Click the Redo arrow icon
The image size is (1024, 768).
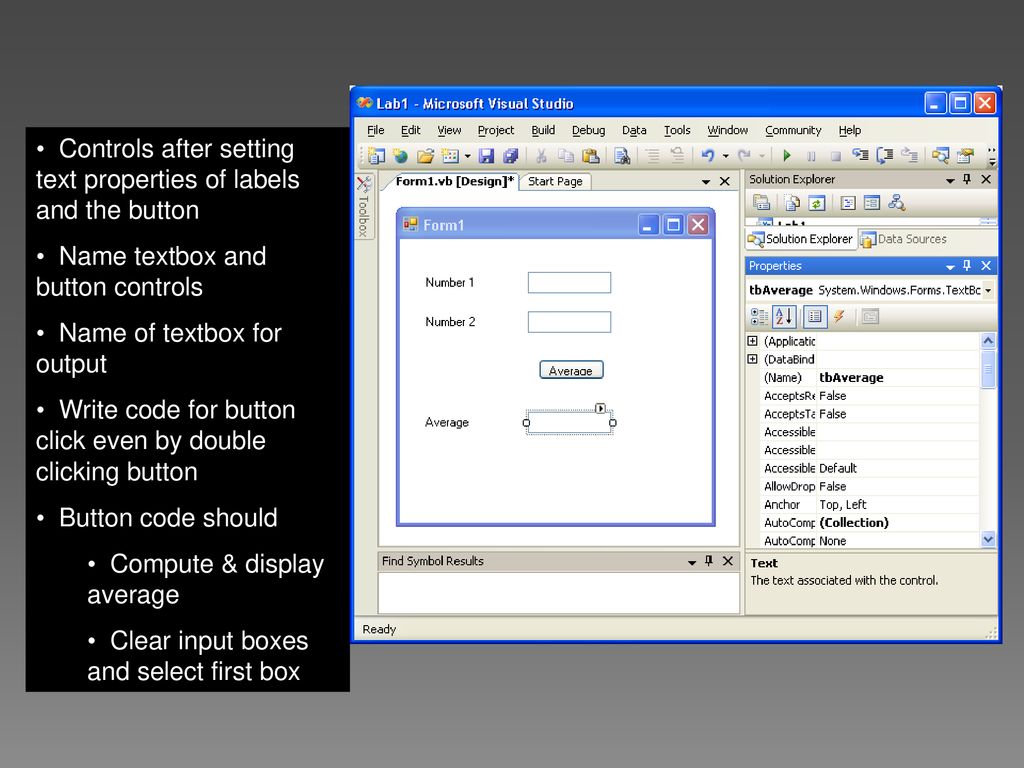744,155
